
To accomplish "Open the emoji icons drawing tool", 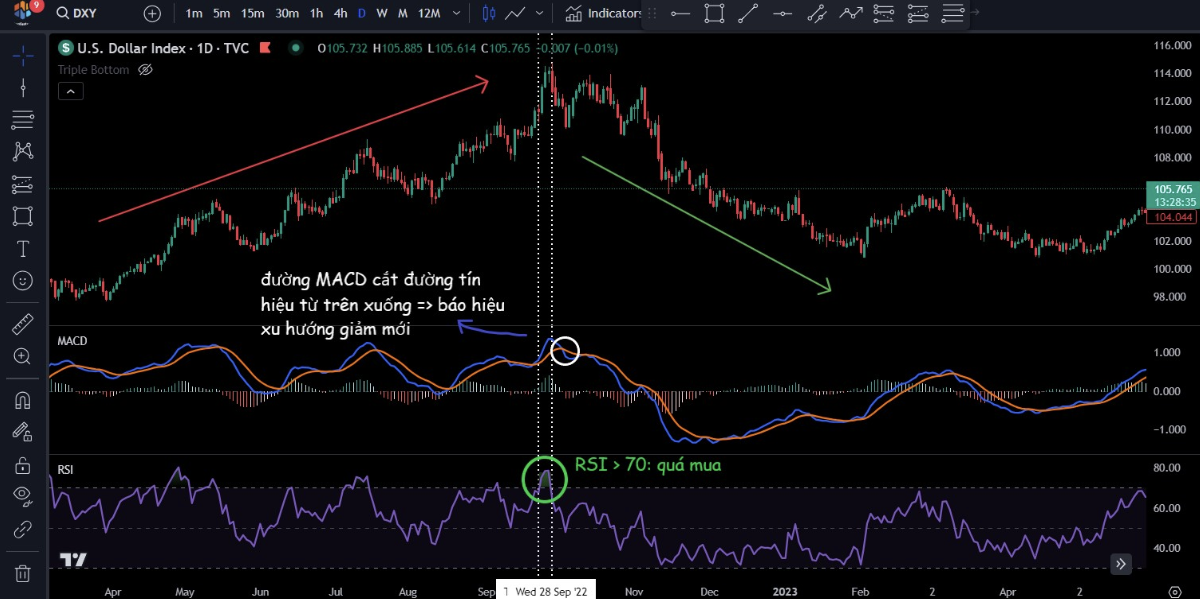I will (x=22, y=281).
